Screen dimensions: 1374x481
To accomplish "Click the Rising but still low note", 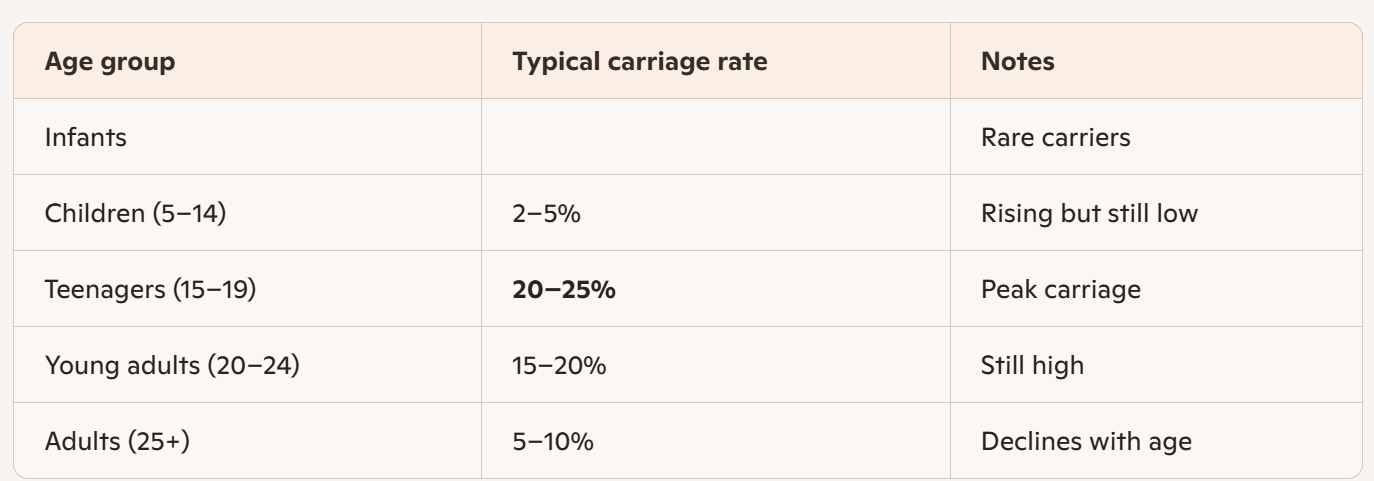I will coord(1089,213).
